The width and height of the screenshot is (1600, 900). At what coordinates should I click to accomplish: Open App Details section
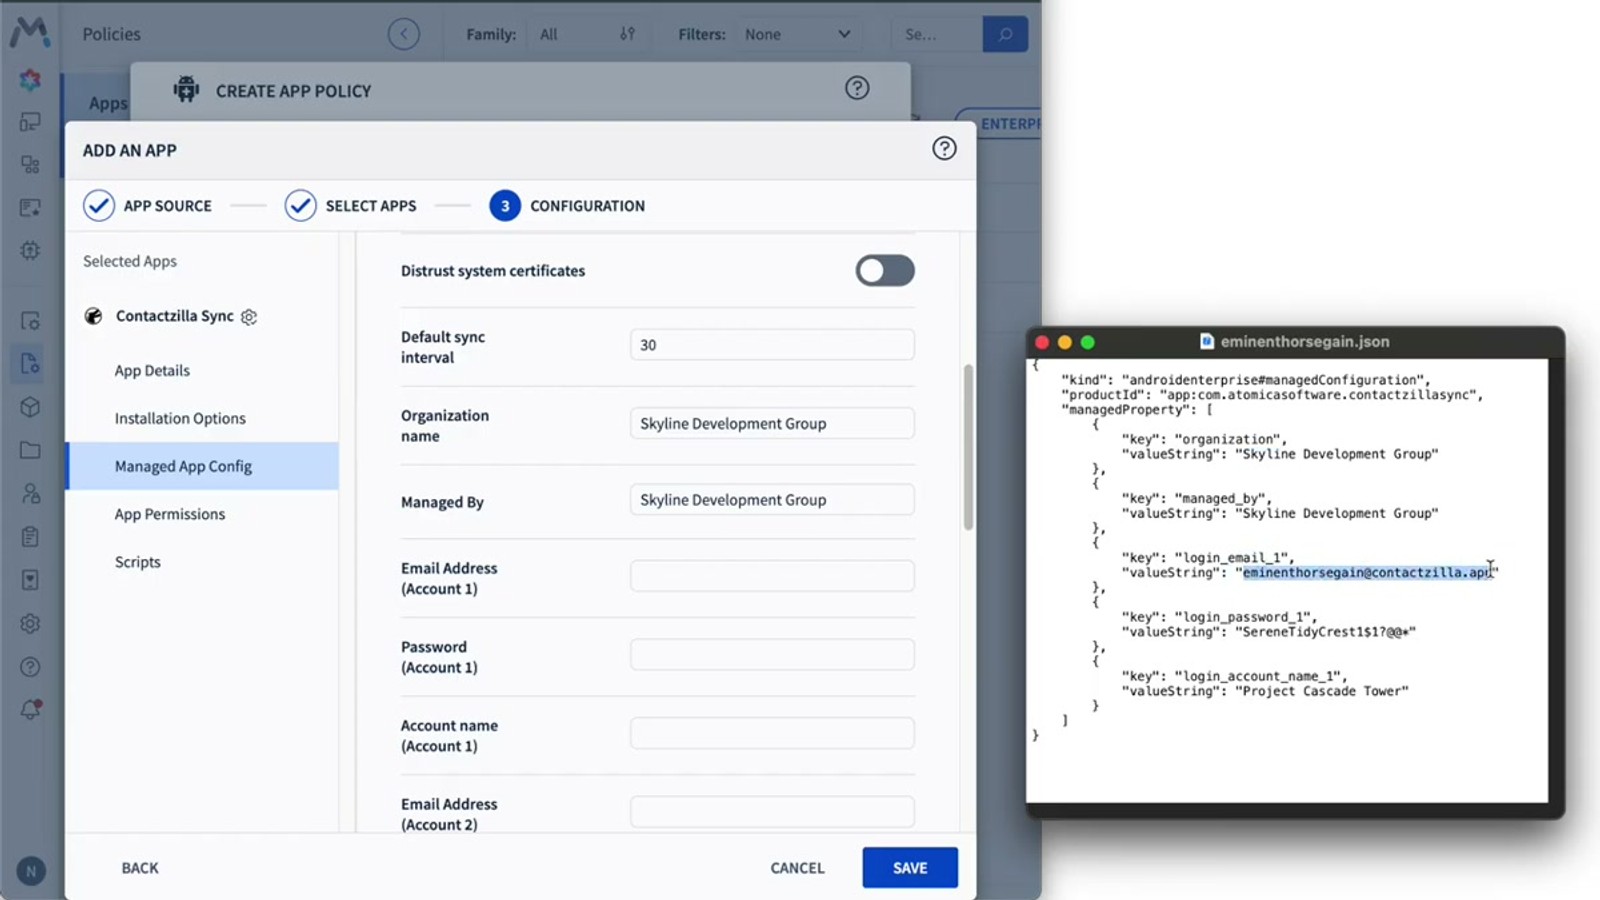pyautogui.click(x=152, y=370)
